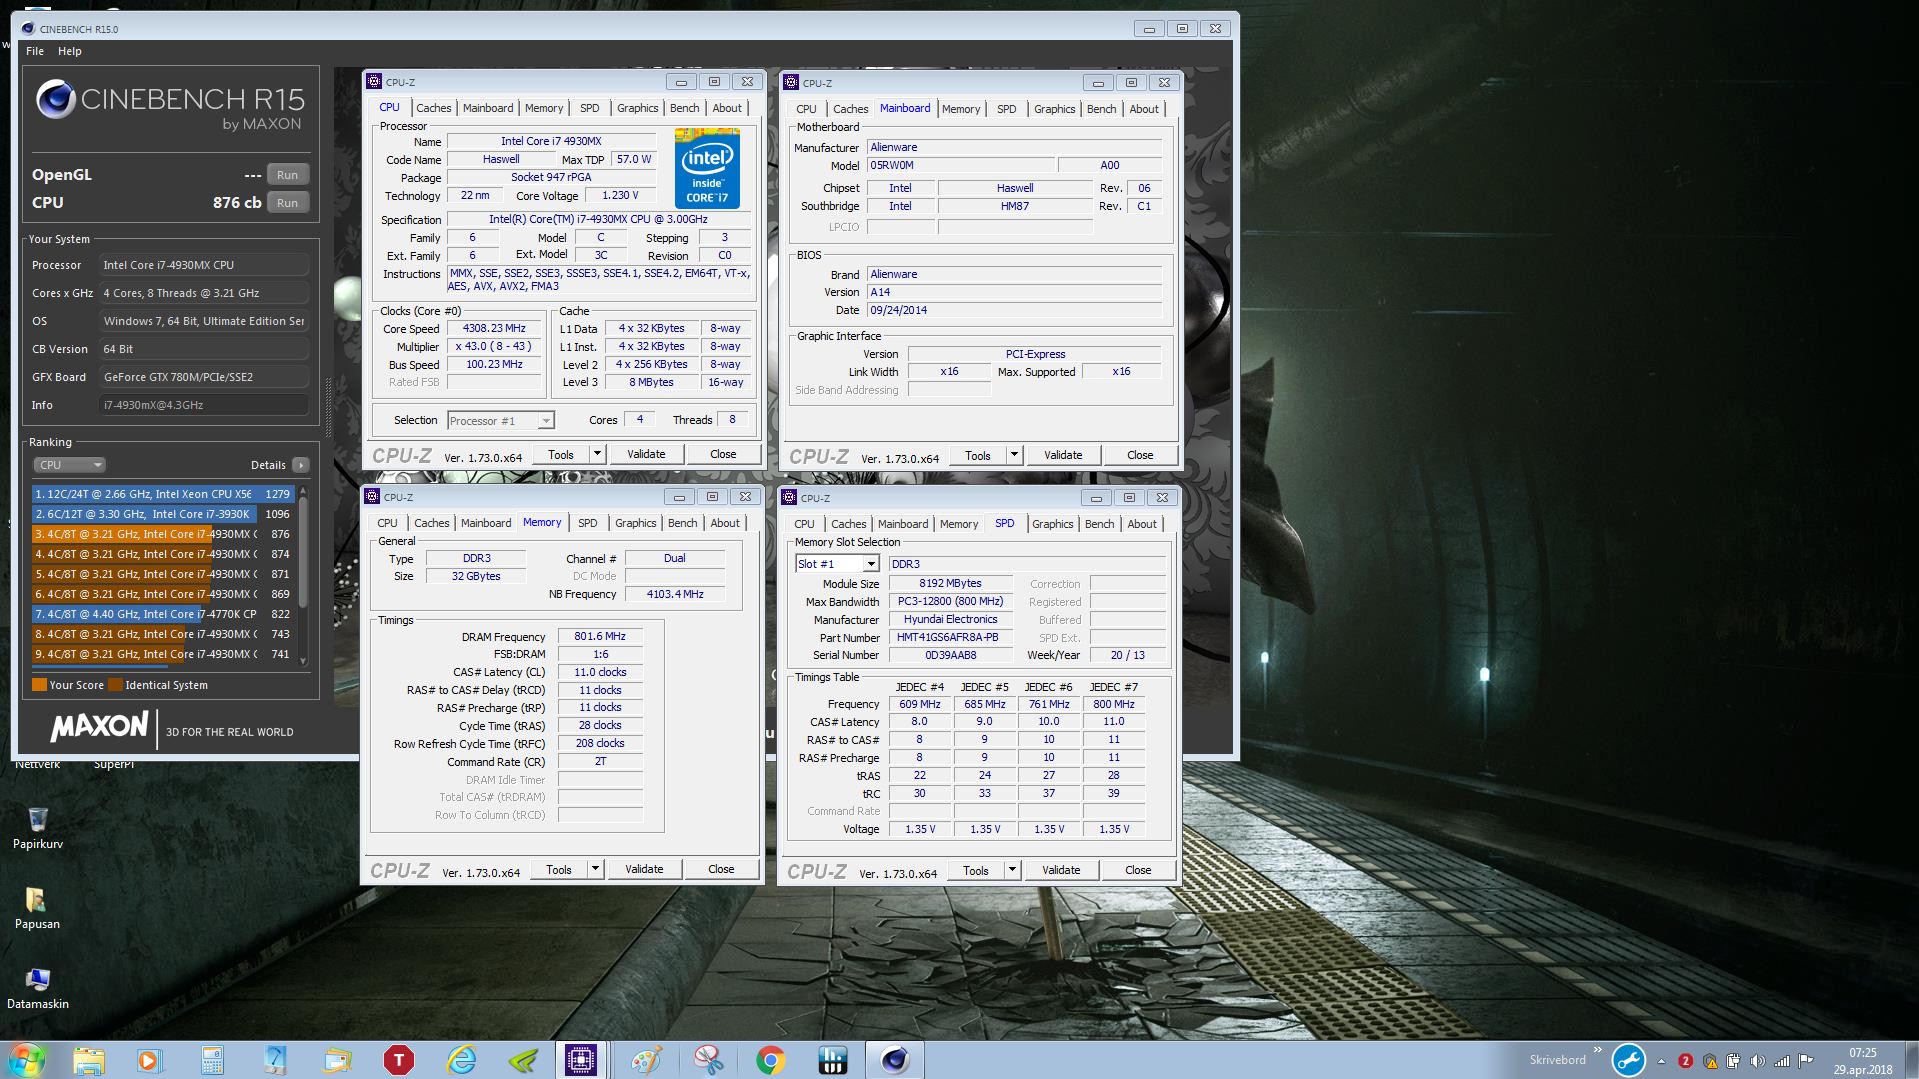The image size is (1919, 1079).
Task: Select the CPU-Z taskbar icon
Action: 582,1060
